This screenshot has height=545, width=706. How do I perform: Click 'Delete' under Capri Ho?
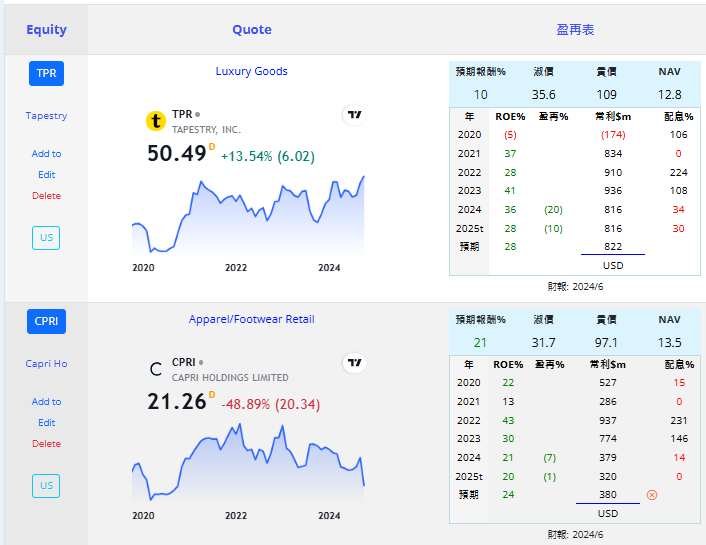click(x=46, y=444)
